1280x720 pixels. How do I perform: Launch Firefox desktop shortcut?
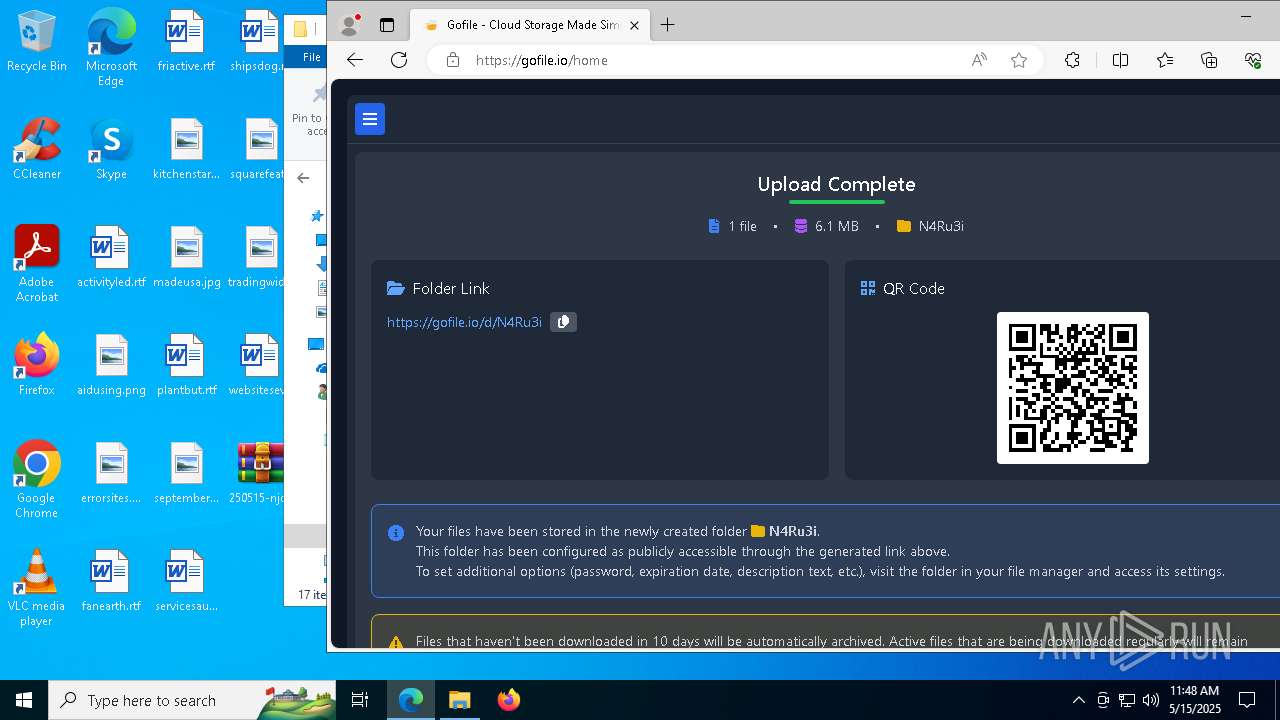[37, 366]
